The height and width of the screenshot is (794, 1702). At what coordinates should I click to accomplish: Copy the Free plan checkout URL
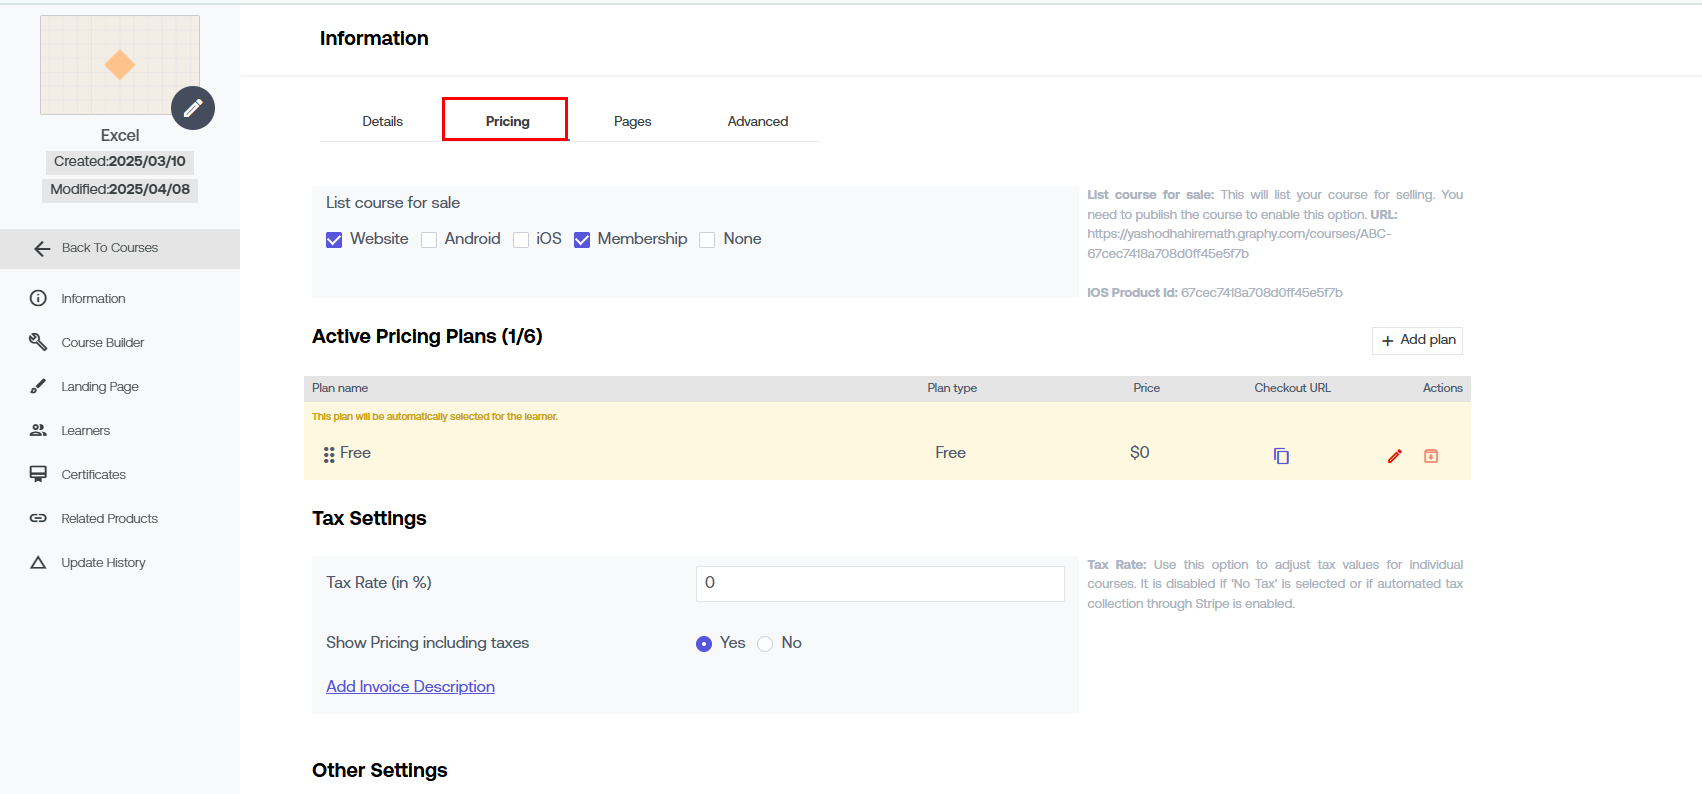click(1281, 456)
